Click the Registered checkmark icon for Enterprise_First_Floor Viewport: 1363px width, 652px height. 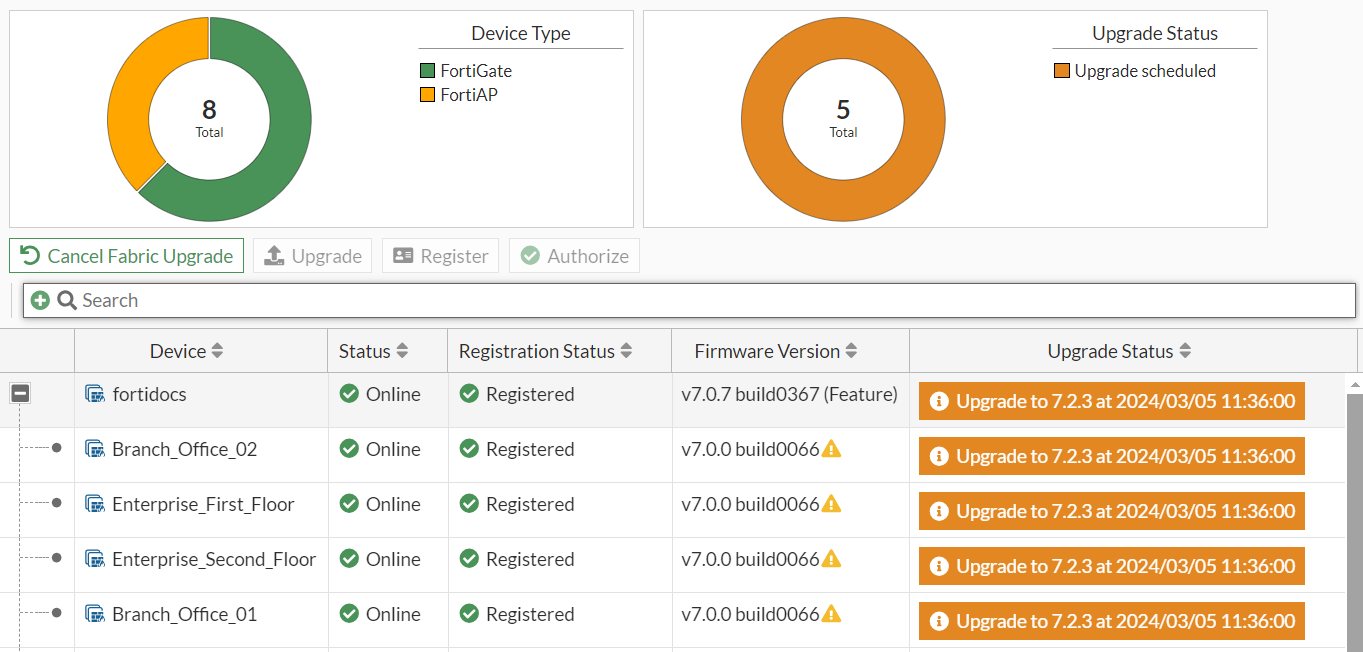point(469,504)
